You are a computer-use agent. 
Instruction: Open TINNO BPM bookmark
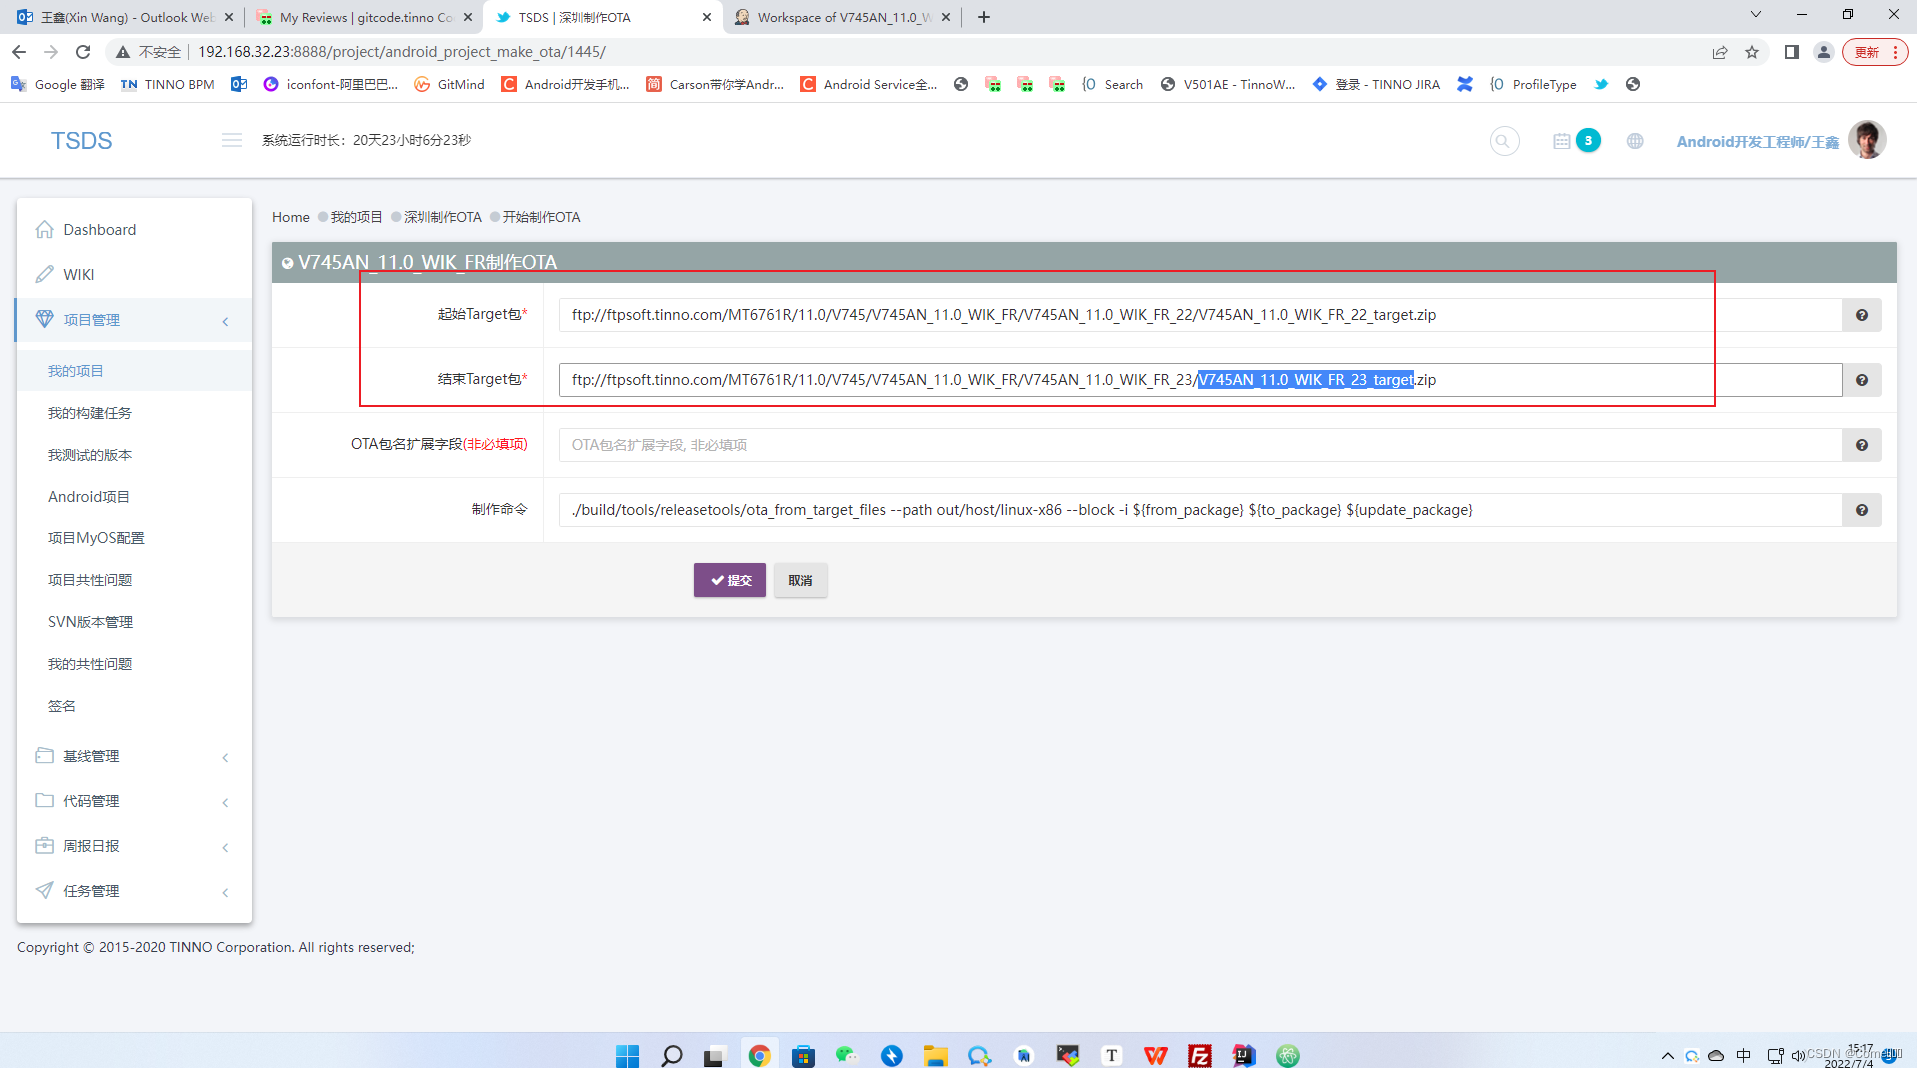[167, 84]
